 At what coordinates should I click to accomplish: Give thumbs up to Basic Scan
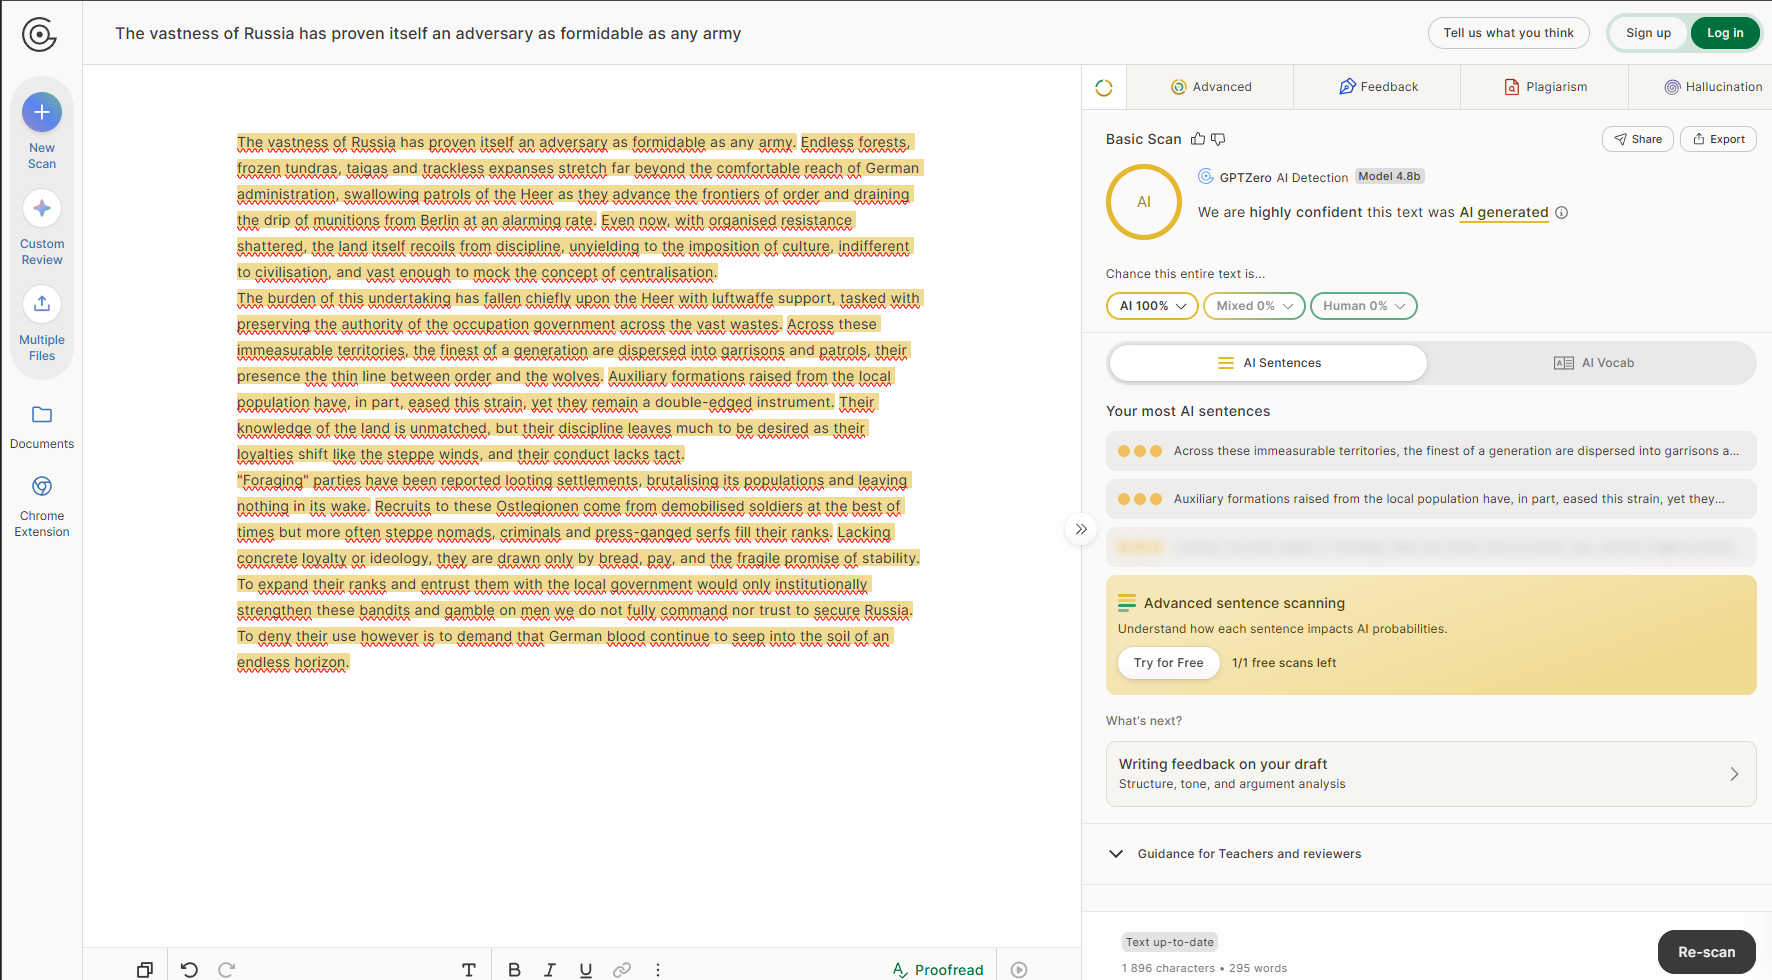[1198, 139]
